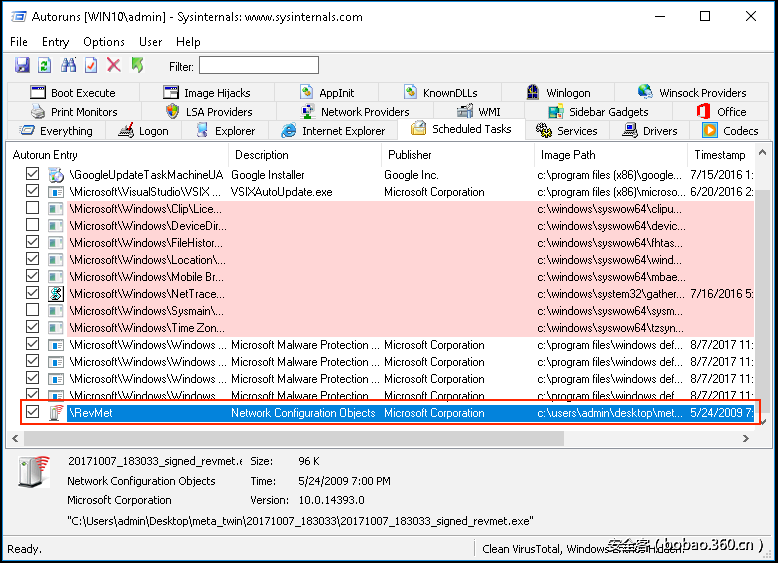Enable the Sysmain task checkbox
The image size is (778, 563).
(x=32, y=310)
